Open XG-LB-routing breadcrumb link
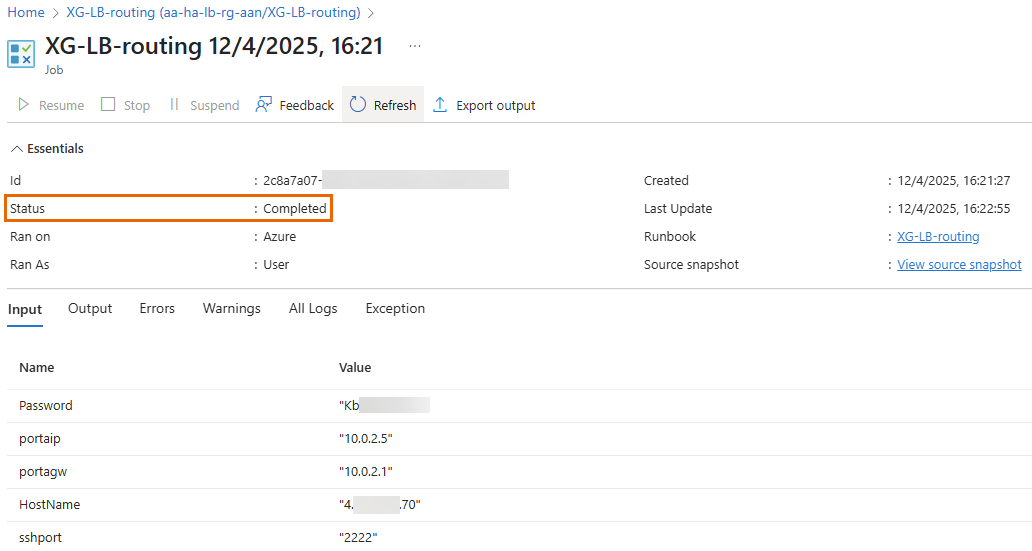This screenshot has height=551, width=1032. (x=212, y=13)
